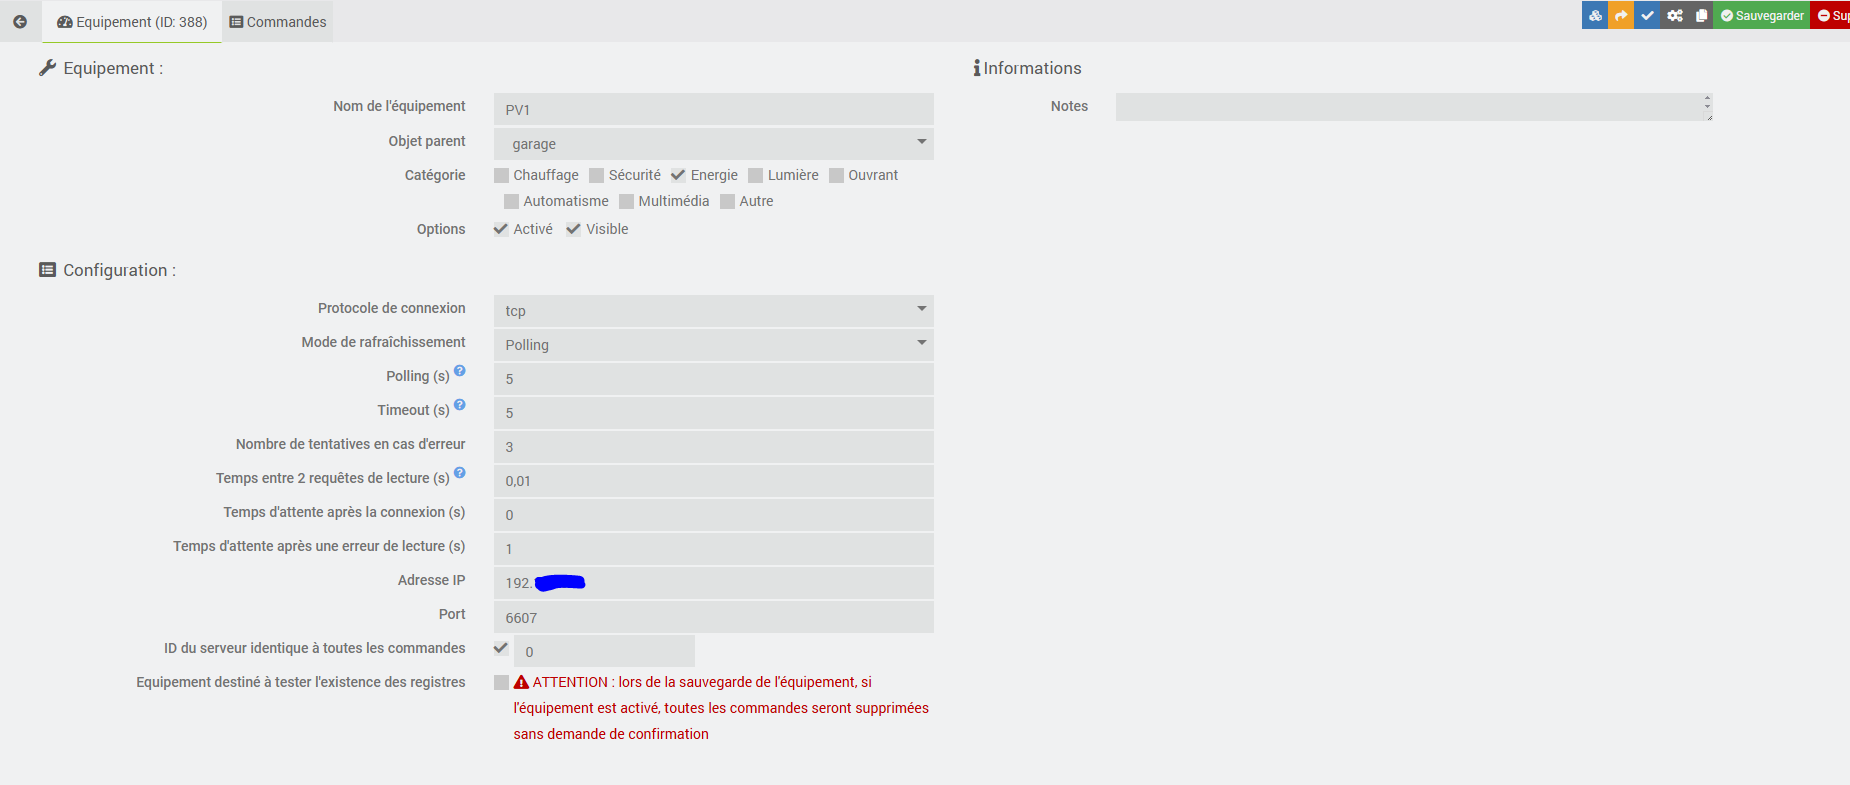
Task: Click the wait time after read error field
Action: pos(714,549)
